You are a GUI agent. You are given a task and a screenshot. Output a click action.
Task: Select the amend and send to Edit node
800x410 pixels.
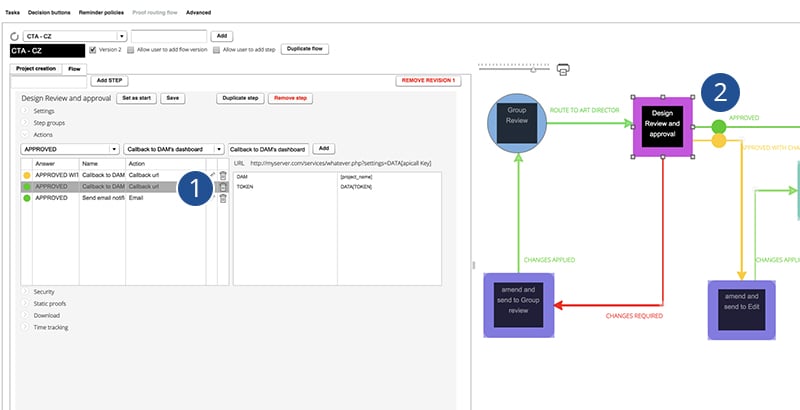click(x=741, y=310)
